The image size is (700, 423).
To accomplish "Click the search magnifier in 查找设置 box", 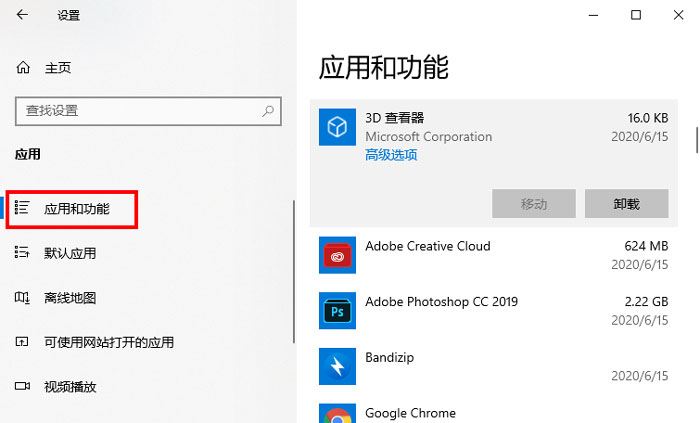I will (x=268, y=111).
